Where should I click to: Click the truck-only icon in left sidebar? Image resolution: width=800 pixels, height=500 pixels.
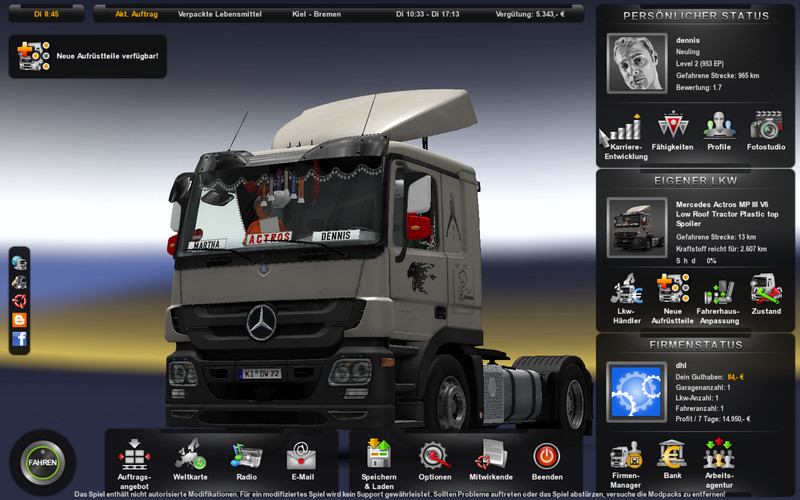point(19,282)
